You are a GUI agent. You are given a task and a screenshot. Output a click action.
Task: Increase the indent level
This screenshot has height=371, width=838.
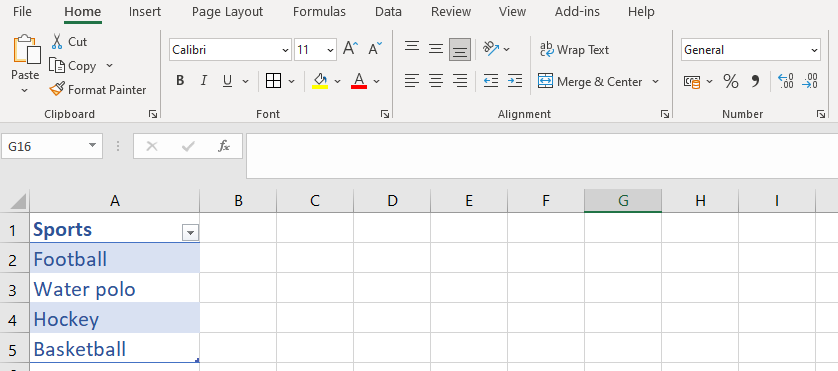point(515,81)
